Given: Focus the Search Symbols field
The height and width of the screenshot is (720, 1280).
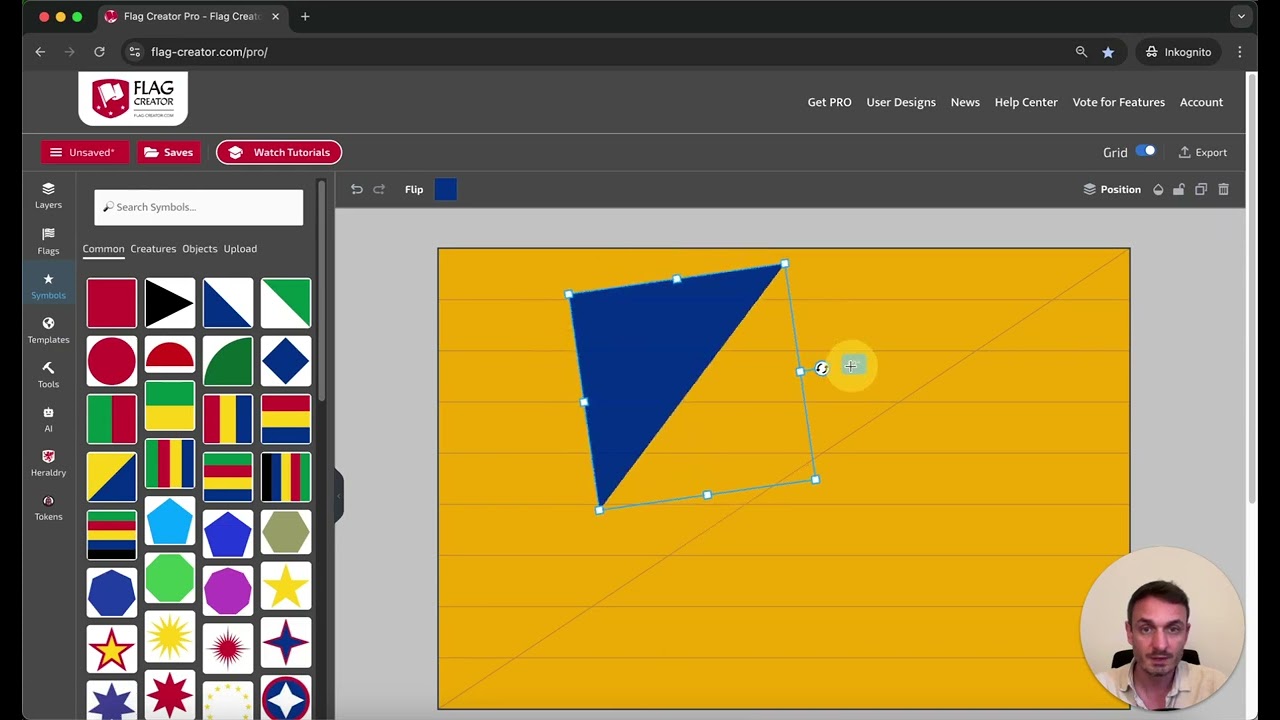Looking at the screenshot, I should (199, 207).
